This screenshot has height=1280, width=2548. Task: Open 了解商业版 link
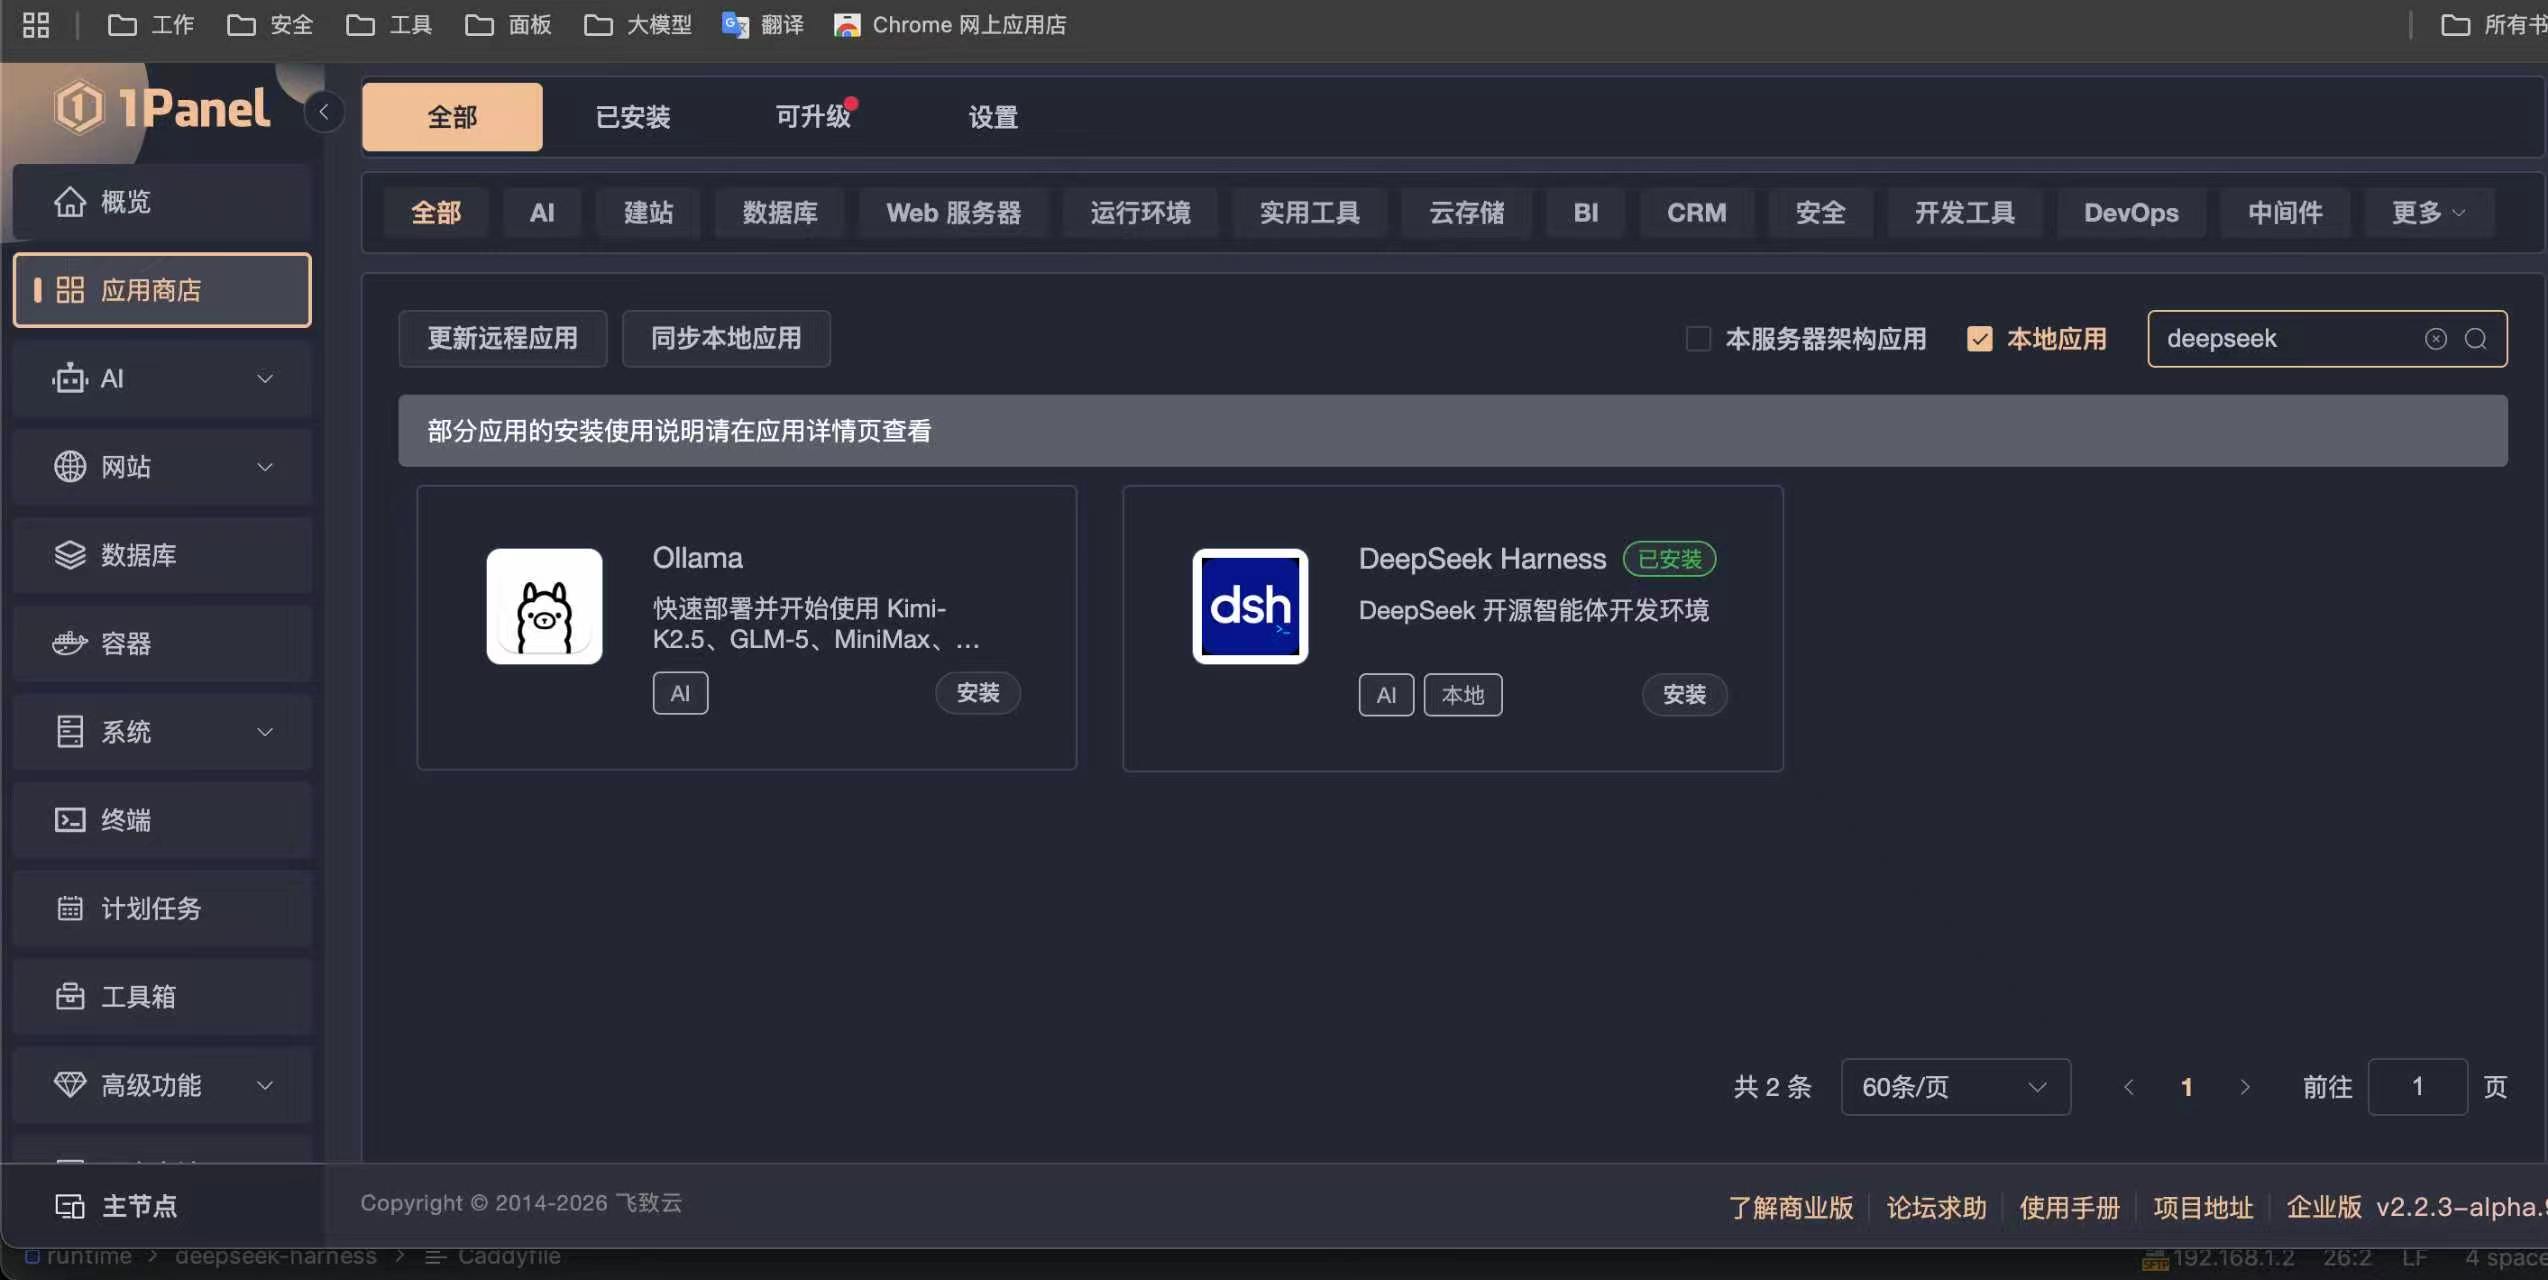[1791, 1208]
